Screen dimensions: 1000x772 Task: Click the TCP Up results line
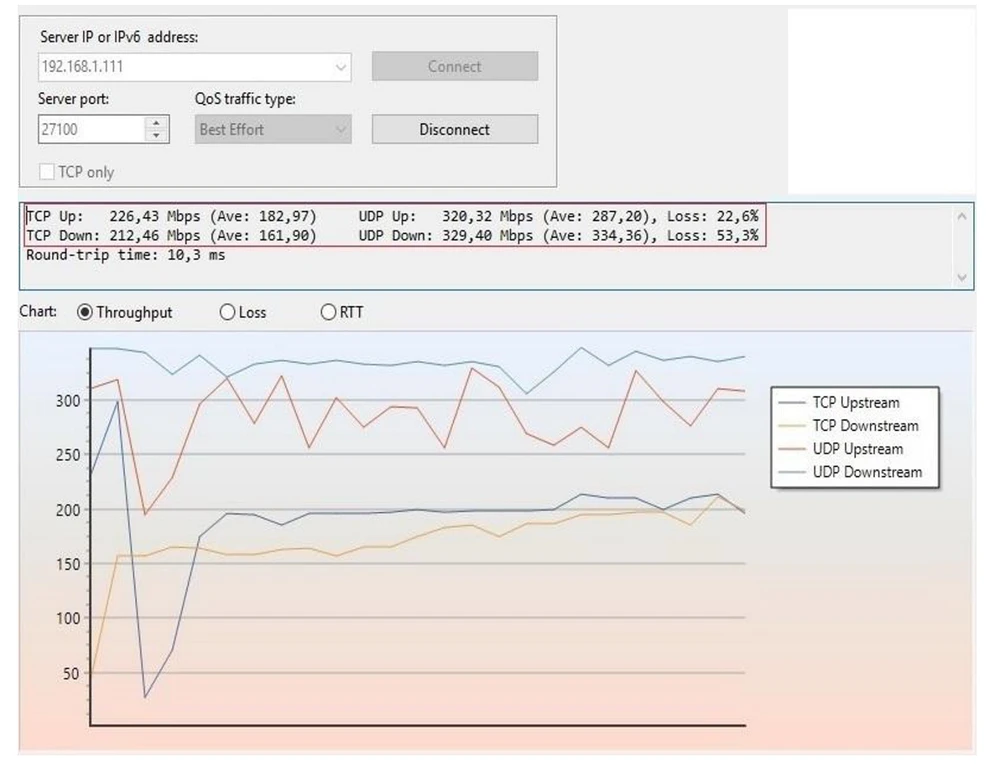[170, 215]
